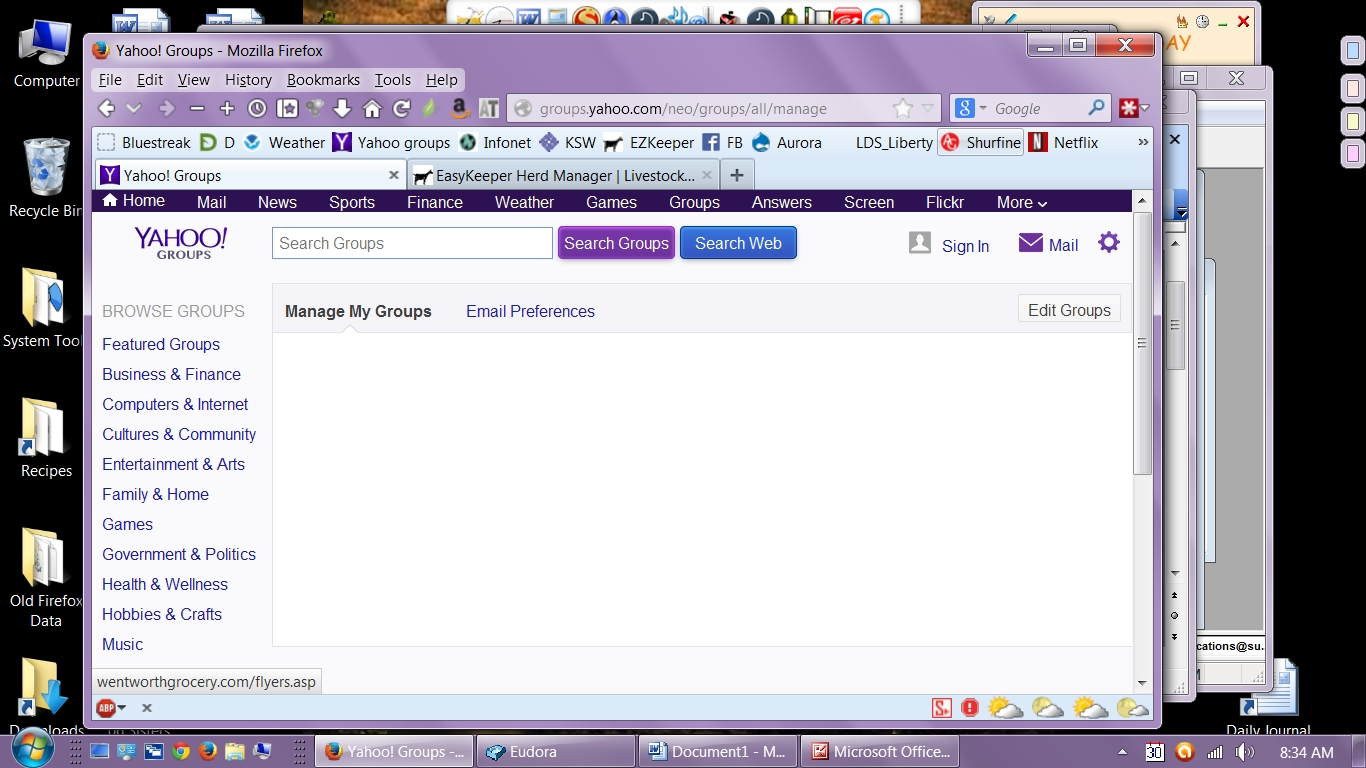Zoom in with the plus toolbar icon
This screenshot has height=768, width=1366.
(x=227, y=108)
